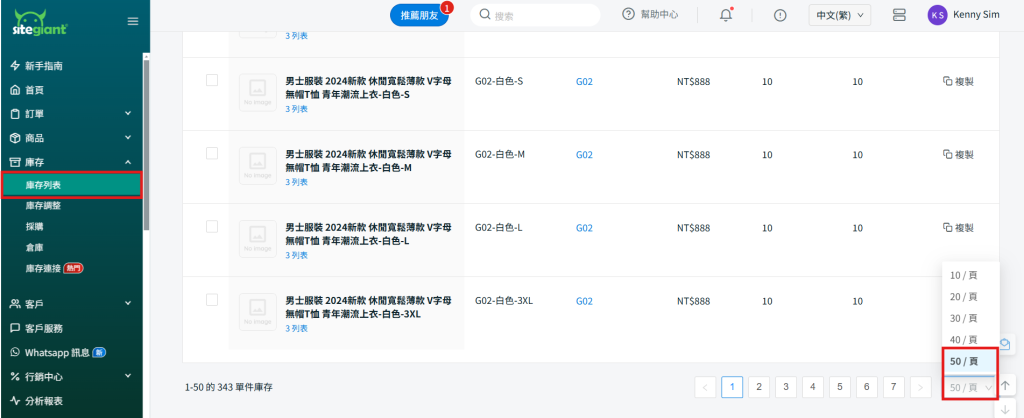The width and height of the screenshot is (1024, 418).
Task: Open the store switcher icon beside language selector
Action: pos(899,15)
